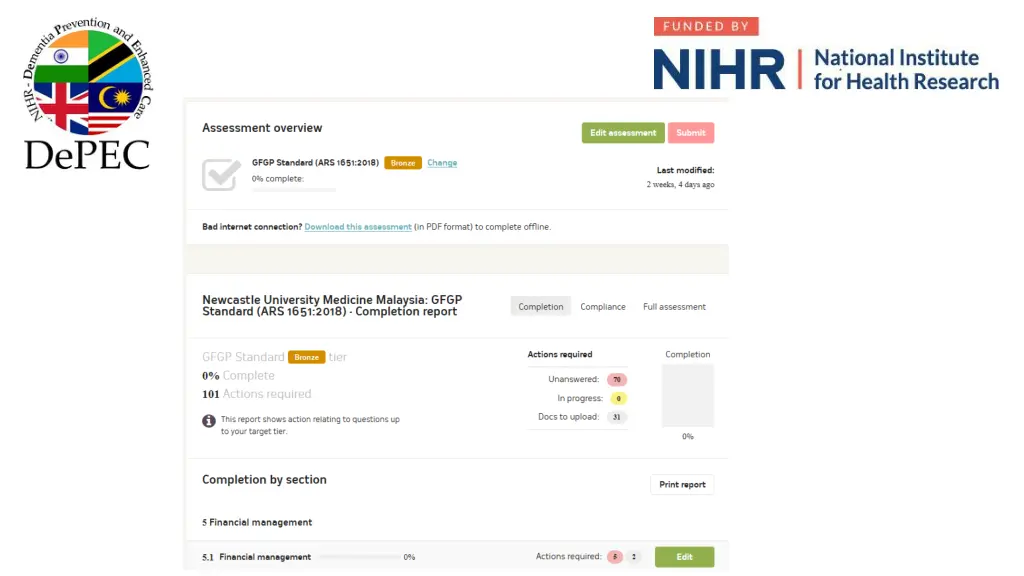This screenshot has height=576, width=1024.
Task: Click the 'Completion by section' heading
Action: coord(264,479)
